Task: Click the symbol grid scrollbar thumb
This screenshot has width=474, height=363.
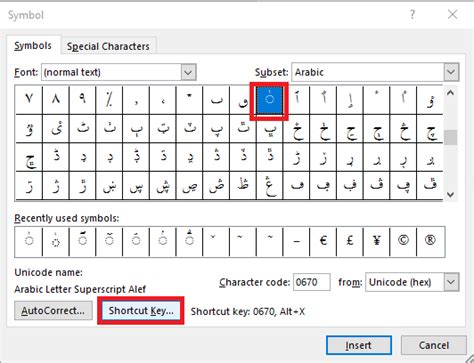Action: (450, 138)
